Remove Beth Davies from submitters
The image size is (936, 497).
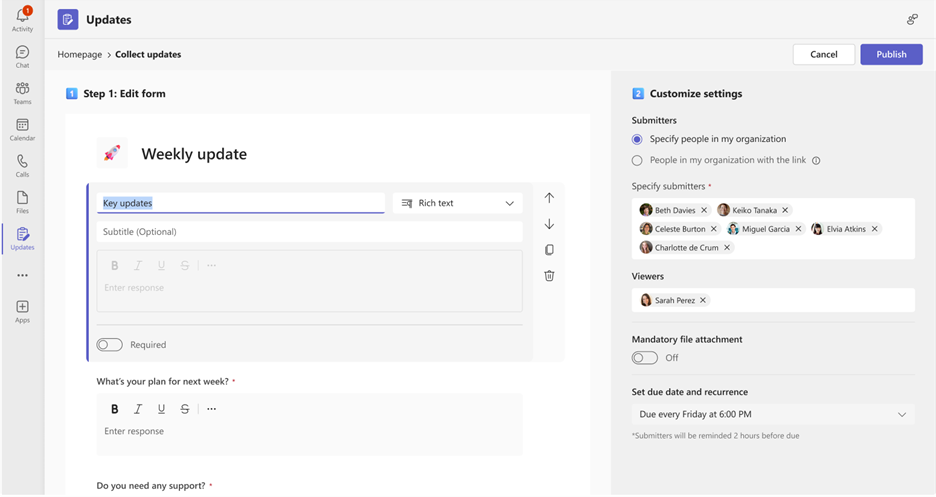[x=704, y=210]
